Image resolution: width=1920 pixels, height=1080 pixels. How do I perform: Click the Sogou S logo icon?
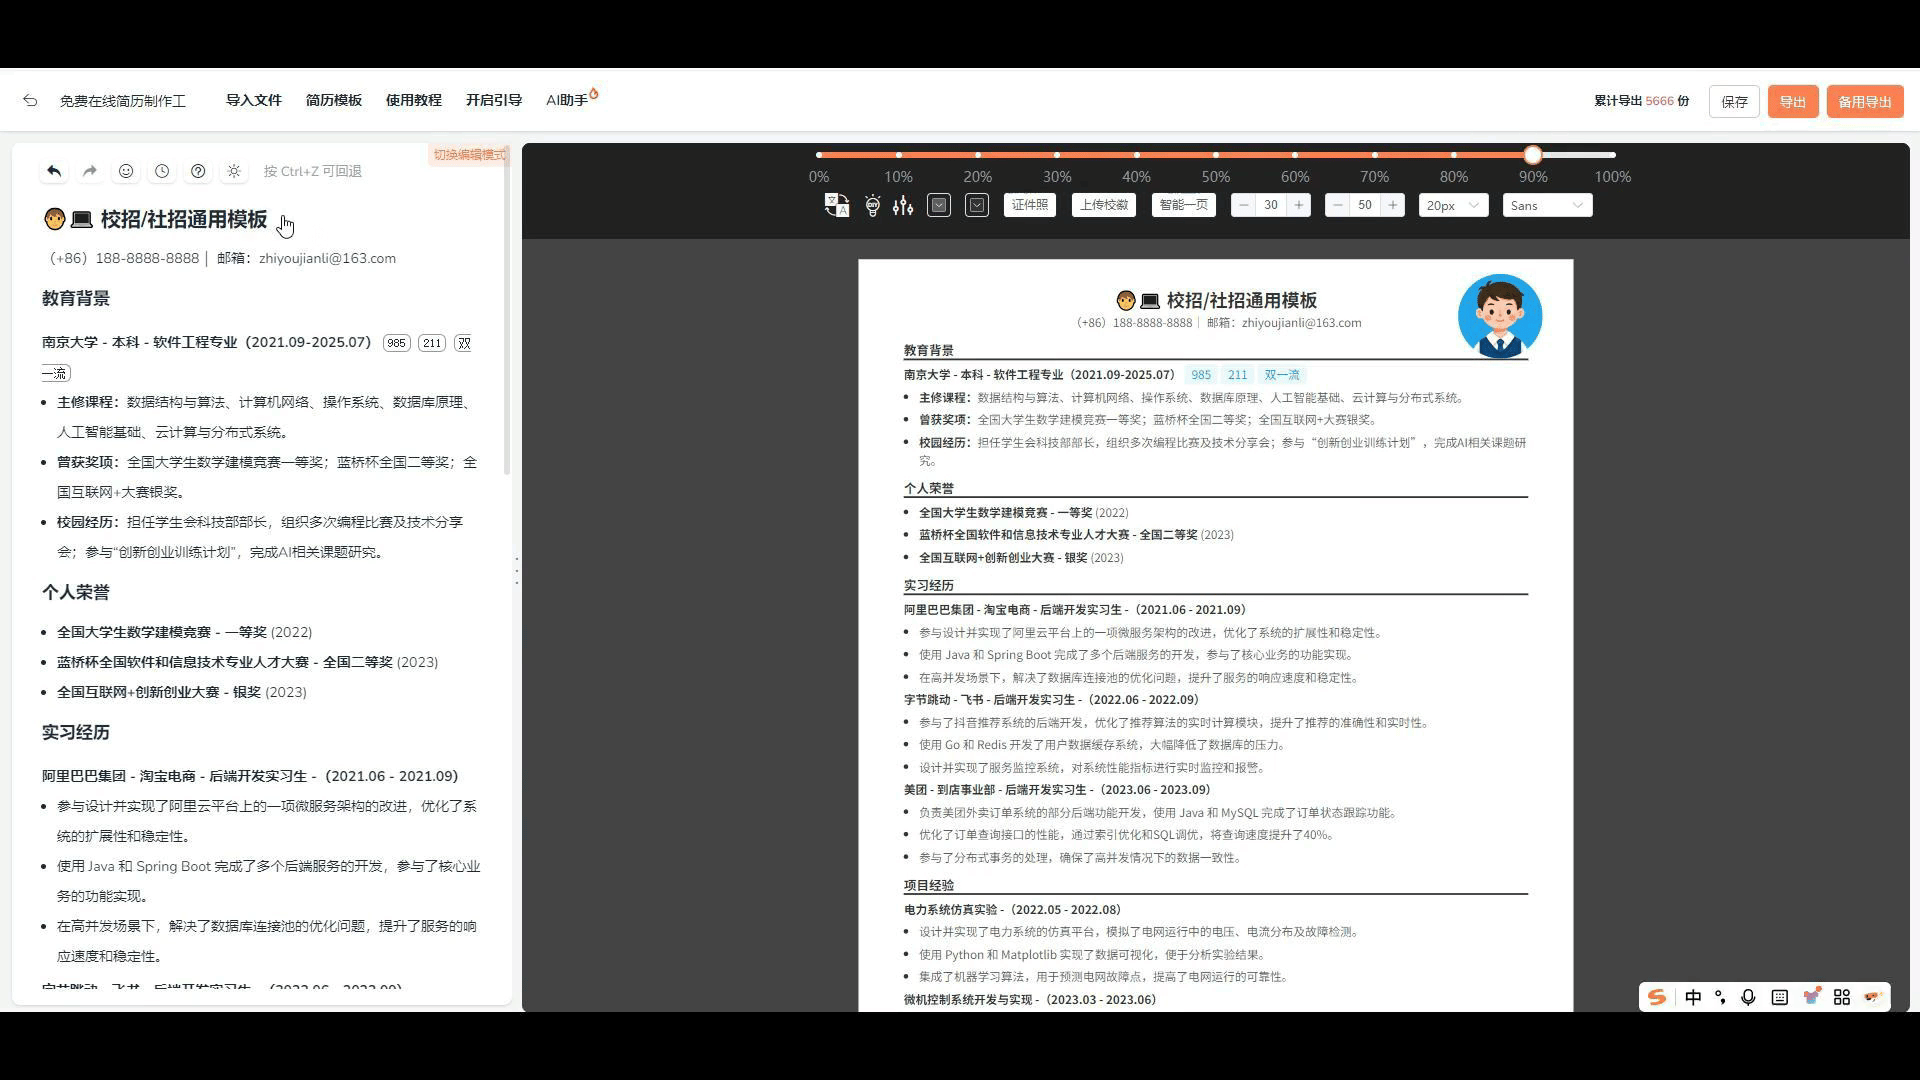(x=1657, y=998)
